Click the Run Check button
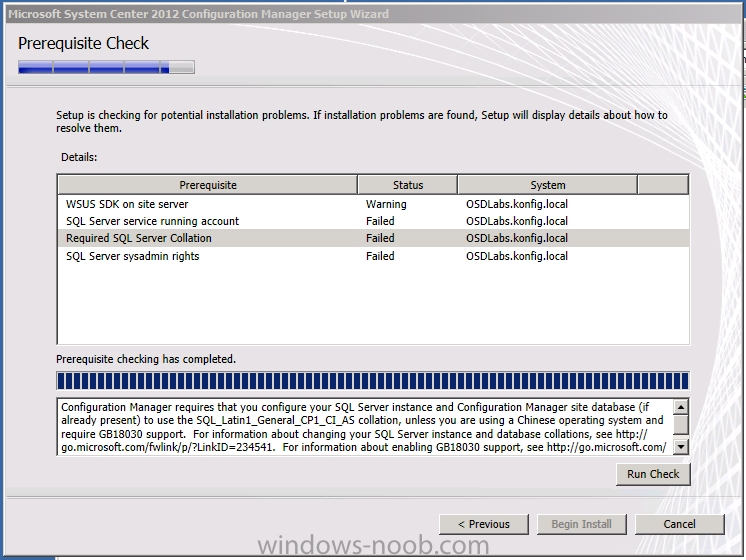Viewport: 746px width, 560px height. 653,474
